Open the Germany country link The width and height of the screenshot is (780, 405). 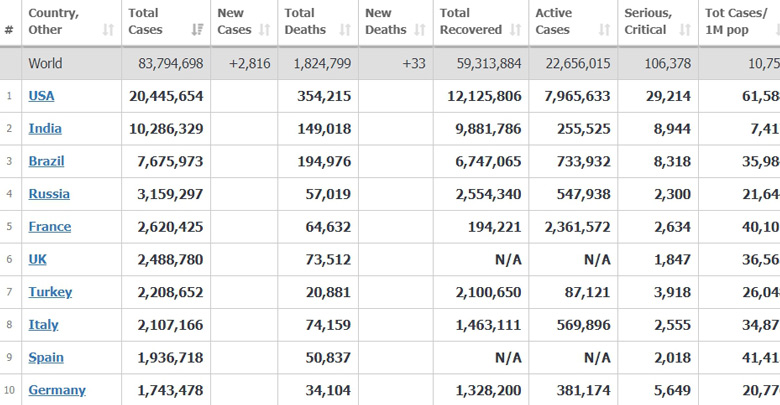(x=57, y=390)
